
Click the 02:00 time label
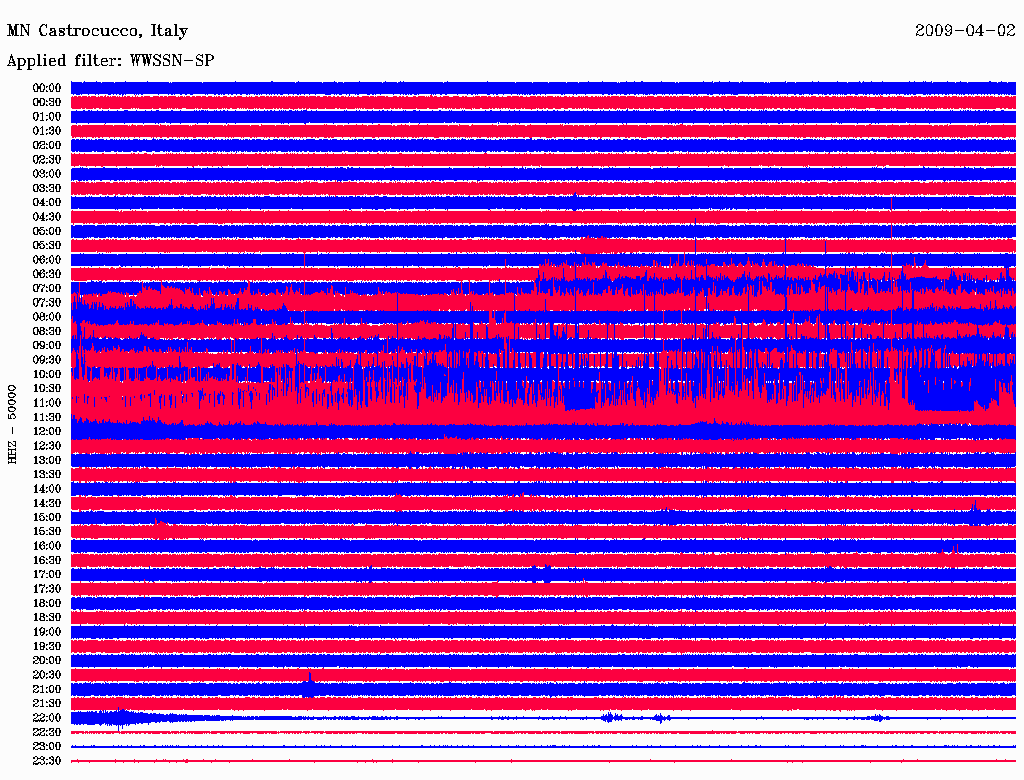pyautogui.click(x=47, y=145)
